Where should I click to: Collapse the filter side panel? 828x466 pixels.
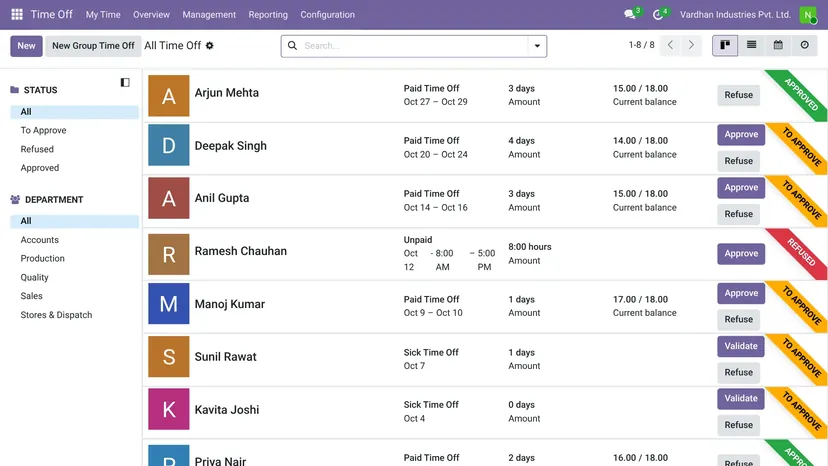[125, 82]
